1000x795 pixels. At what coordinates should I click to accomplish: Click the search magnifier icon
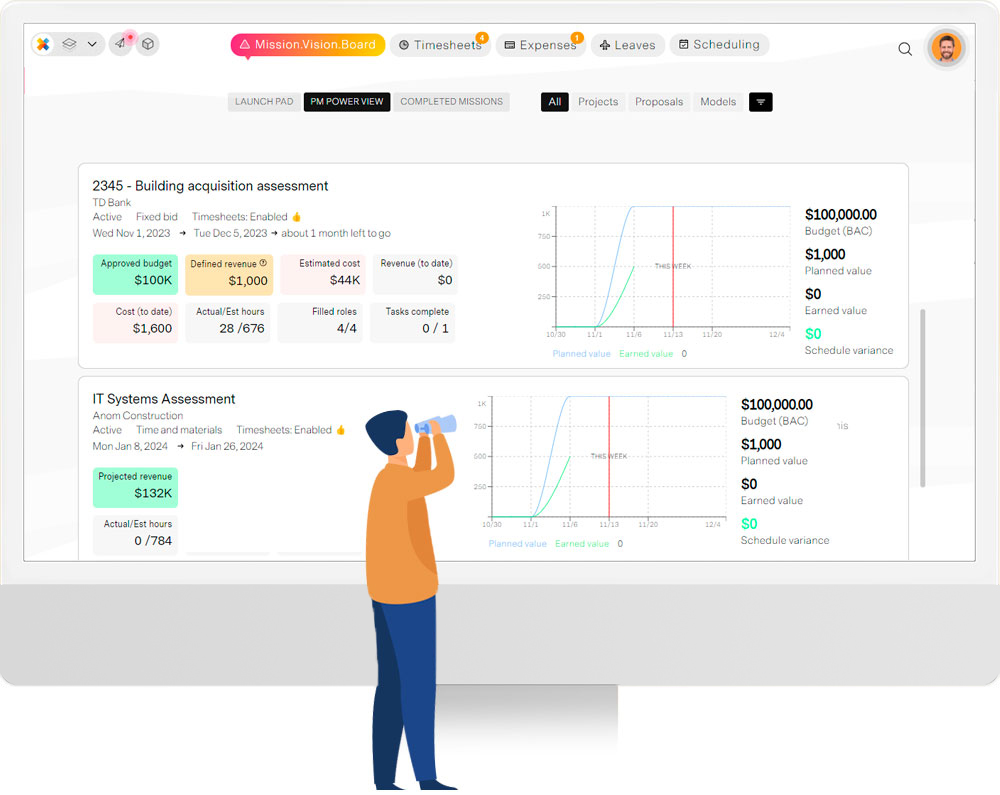(x=905, y=48)
